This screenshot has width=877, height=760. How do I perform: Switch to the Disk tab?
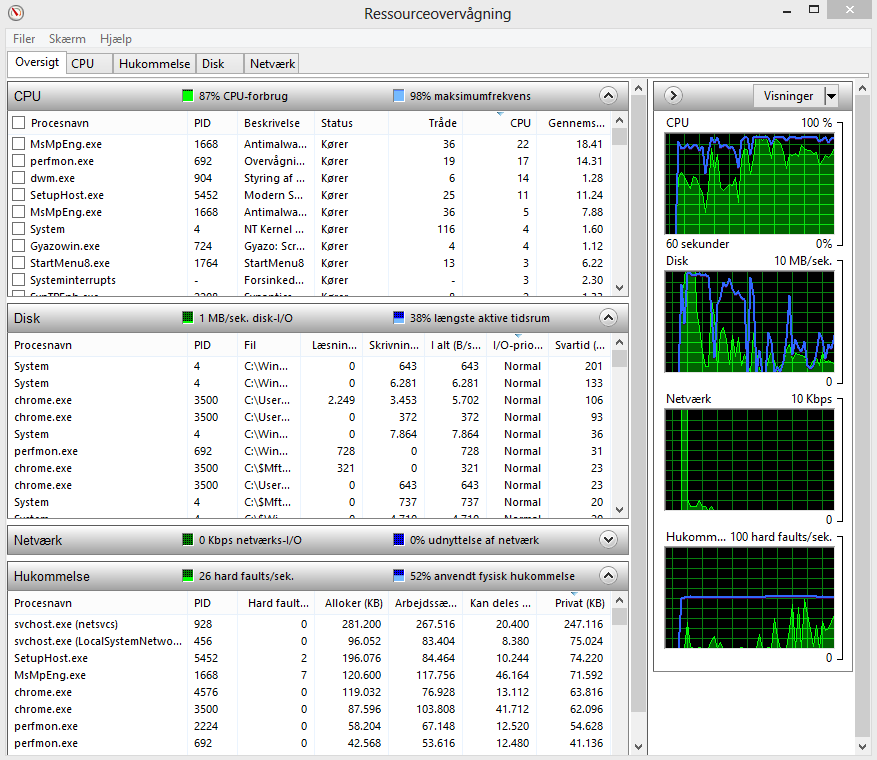pyautogui.click(x=219, y=64)
